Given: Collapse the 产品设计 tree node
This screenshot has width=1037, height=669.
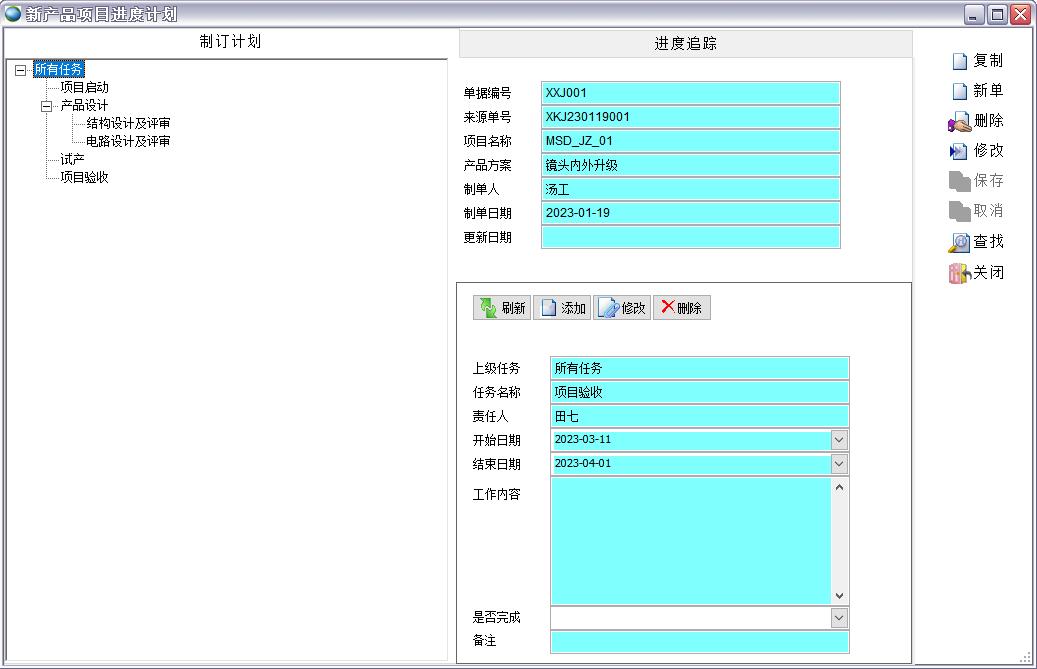Looking at the screenshot, I should click(46, 106).
